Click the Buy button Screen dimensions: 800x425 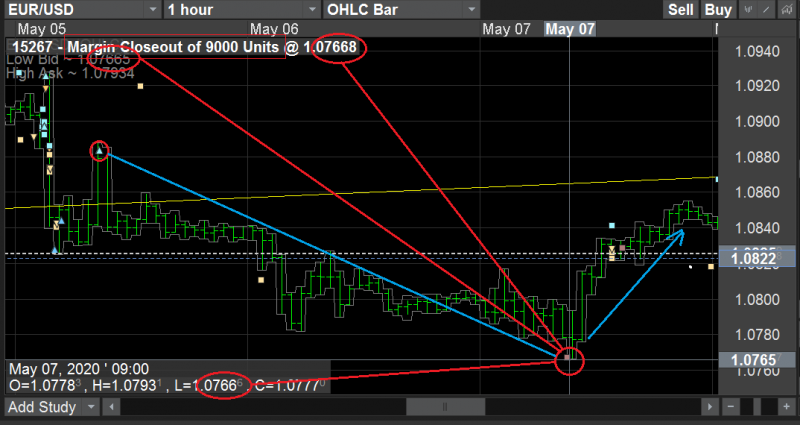pos(718,10)
